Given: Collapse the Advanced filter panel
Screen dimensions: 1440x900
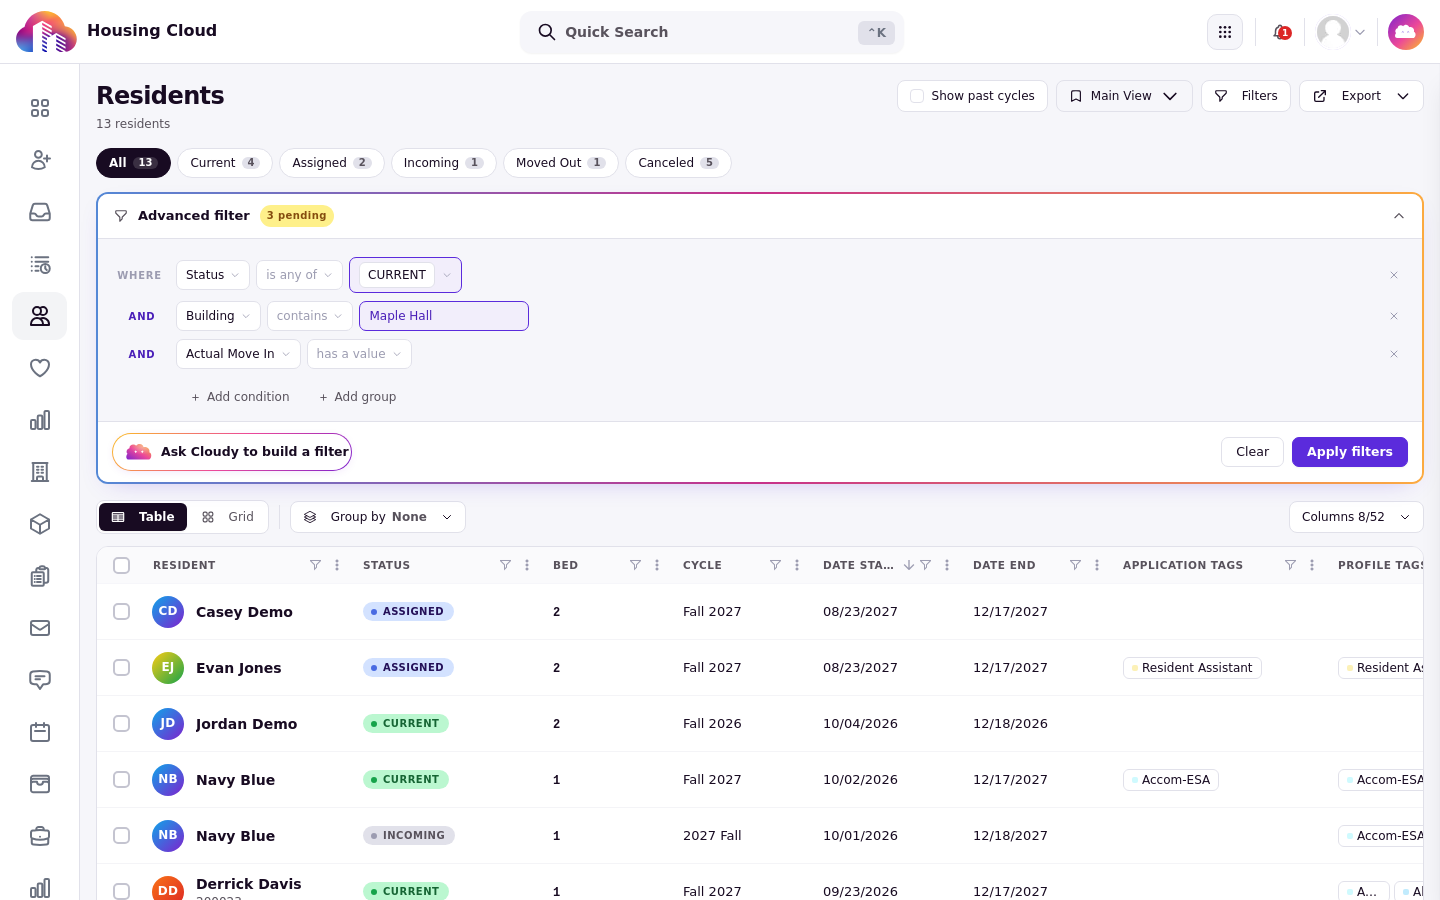Looking at the screenshot, I should (x=1399, y=216).
